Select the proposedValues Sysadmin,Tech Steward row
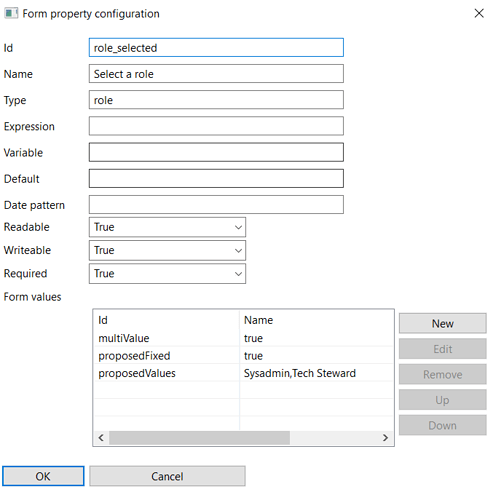This screenshot has height=500, width=492. 244,373
